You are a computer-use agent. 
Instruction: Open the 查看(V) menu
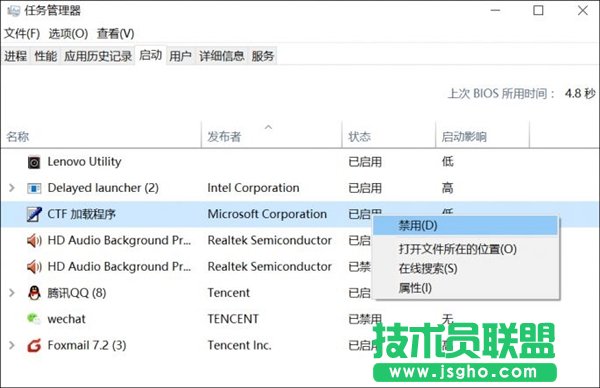[x=115, y=34]
